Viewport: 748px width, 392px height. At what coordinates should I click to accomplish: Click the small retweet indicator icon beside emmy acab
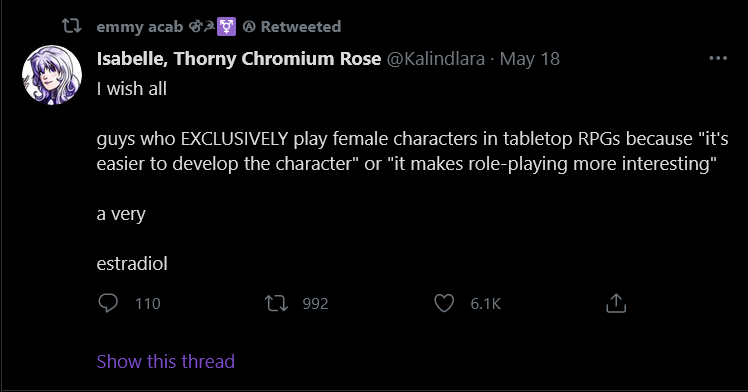click(72, 26)
